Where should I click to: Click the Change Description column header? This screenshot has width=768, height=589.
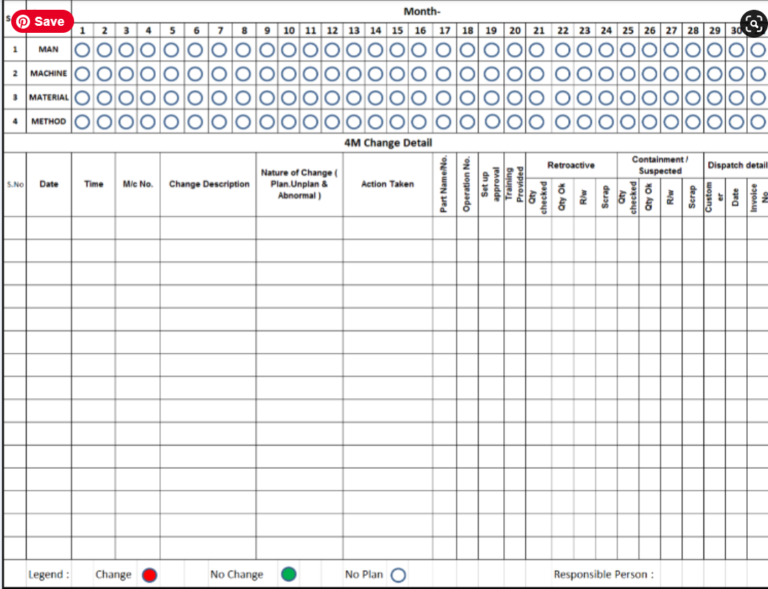209,184
